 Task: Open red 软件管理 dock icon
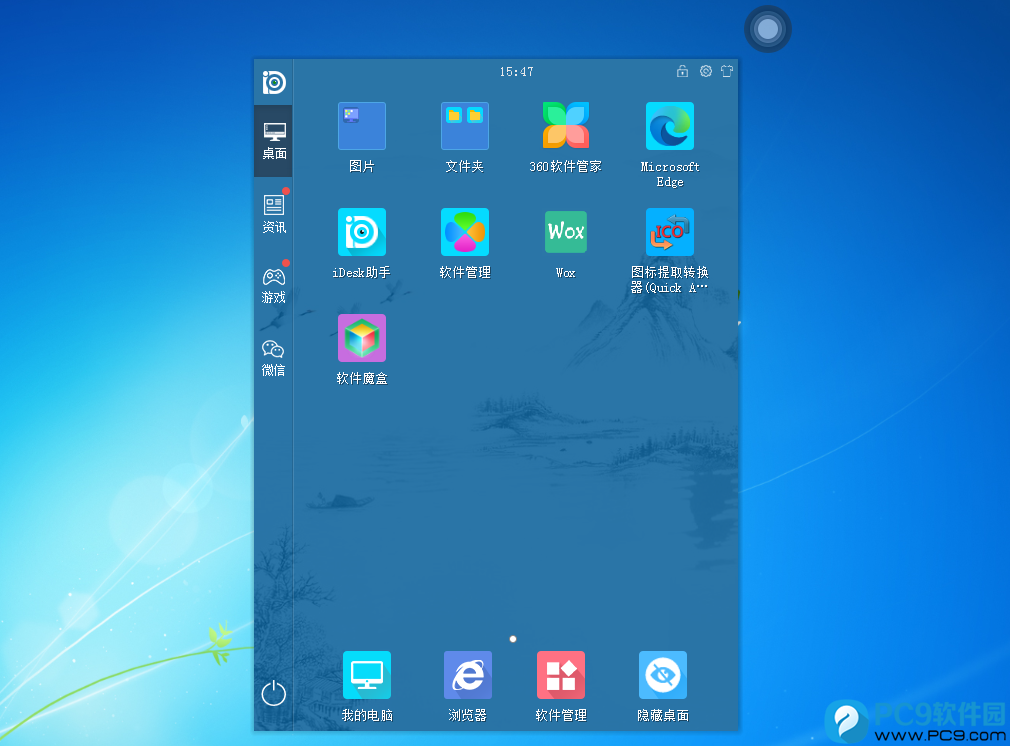click(x=560, y=675)
